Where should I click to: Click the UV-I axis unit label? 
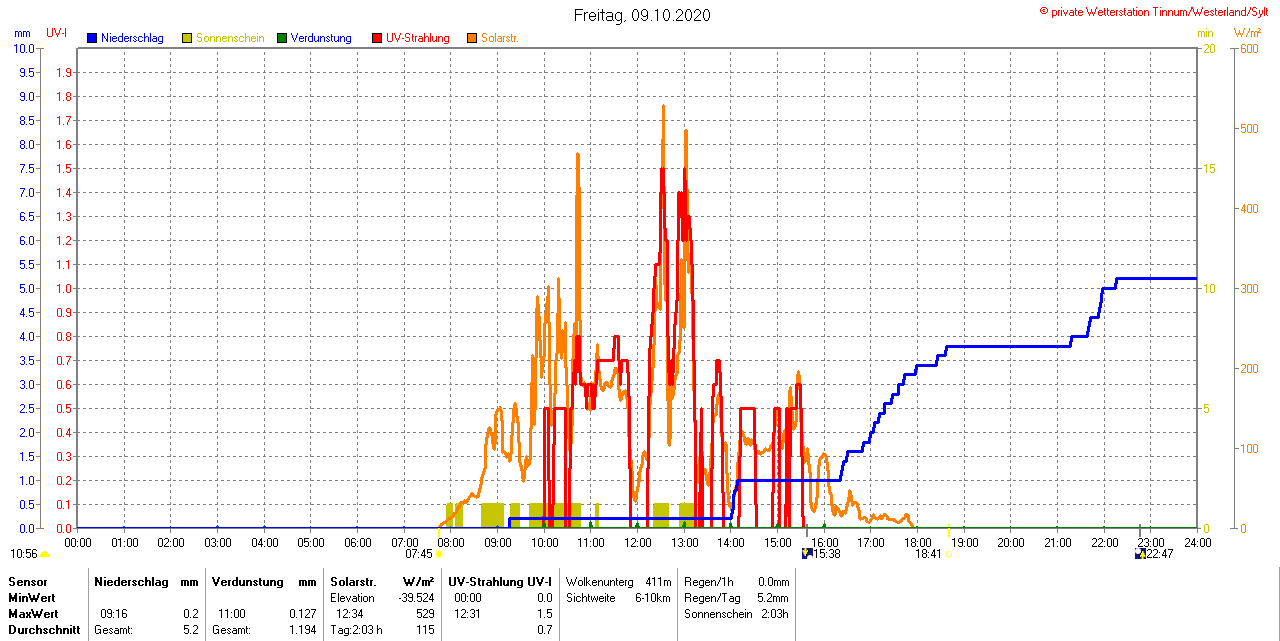pos(57,34)
